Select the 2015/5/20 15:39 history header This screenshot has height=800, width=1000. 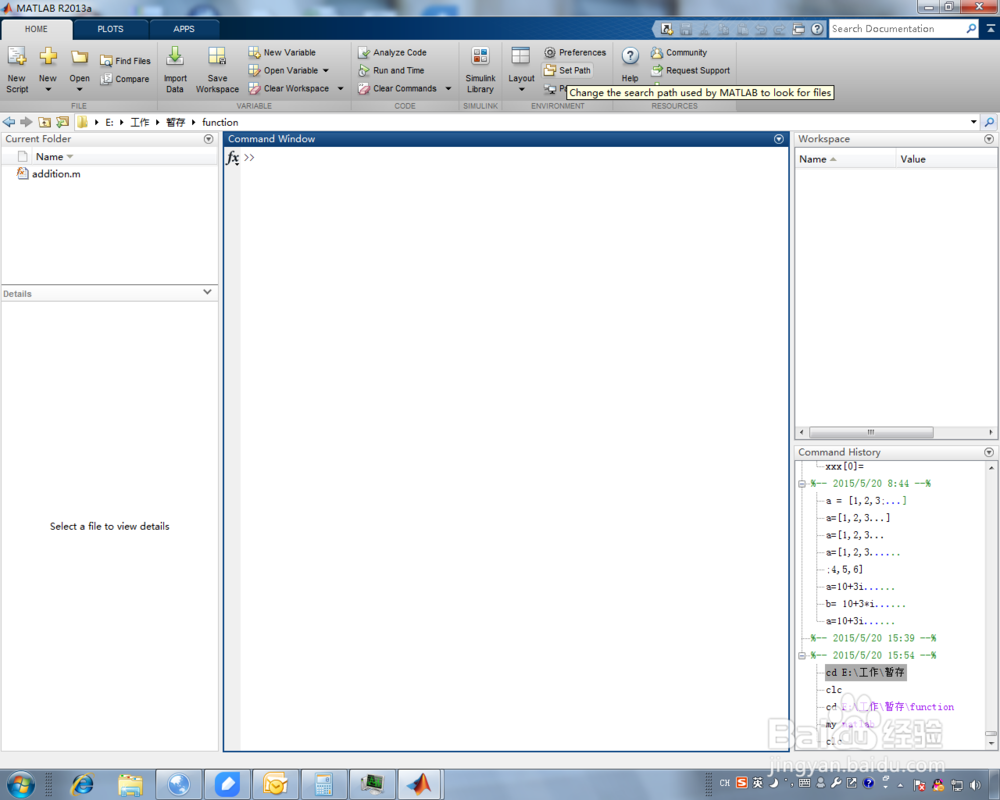pyautogui.click(x=873, y=639)
